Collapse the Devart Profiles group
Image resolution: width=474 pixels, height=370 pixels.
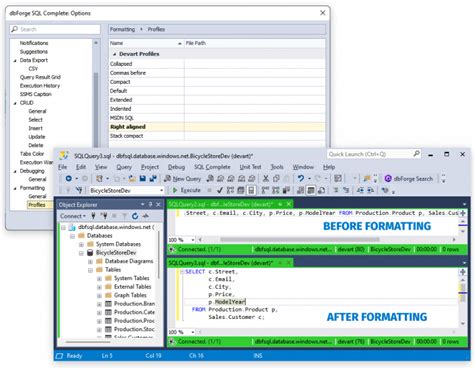[115, 54]
